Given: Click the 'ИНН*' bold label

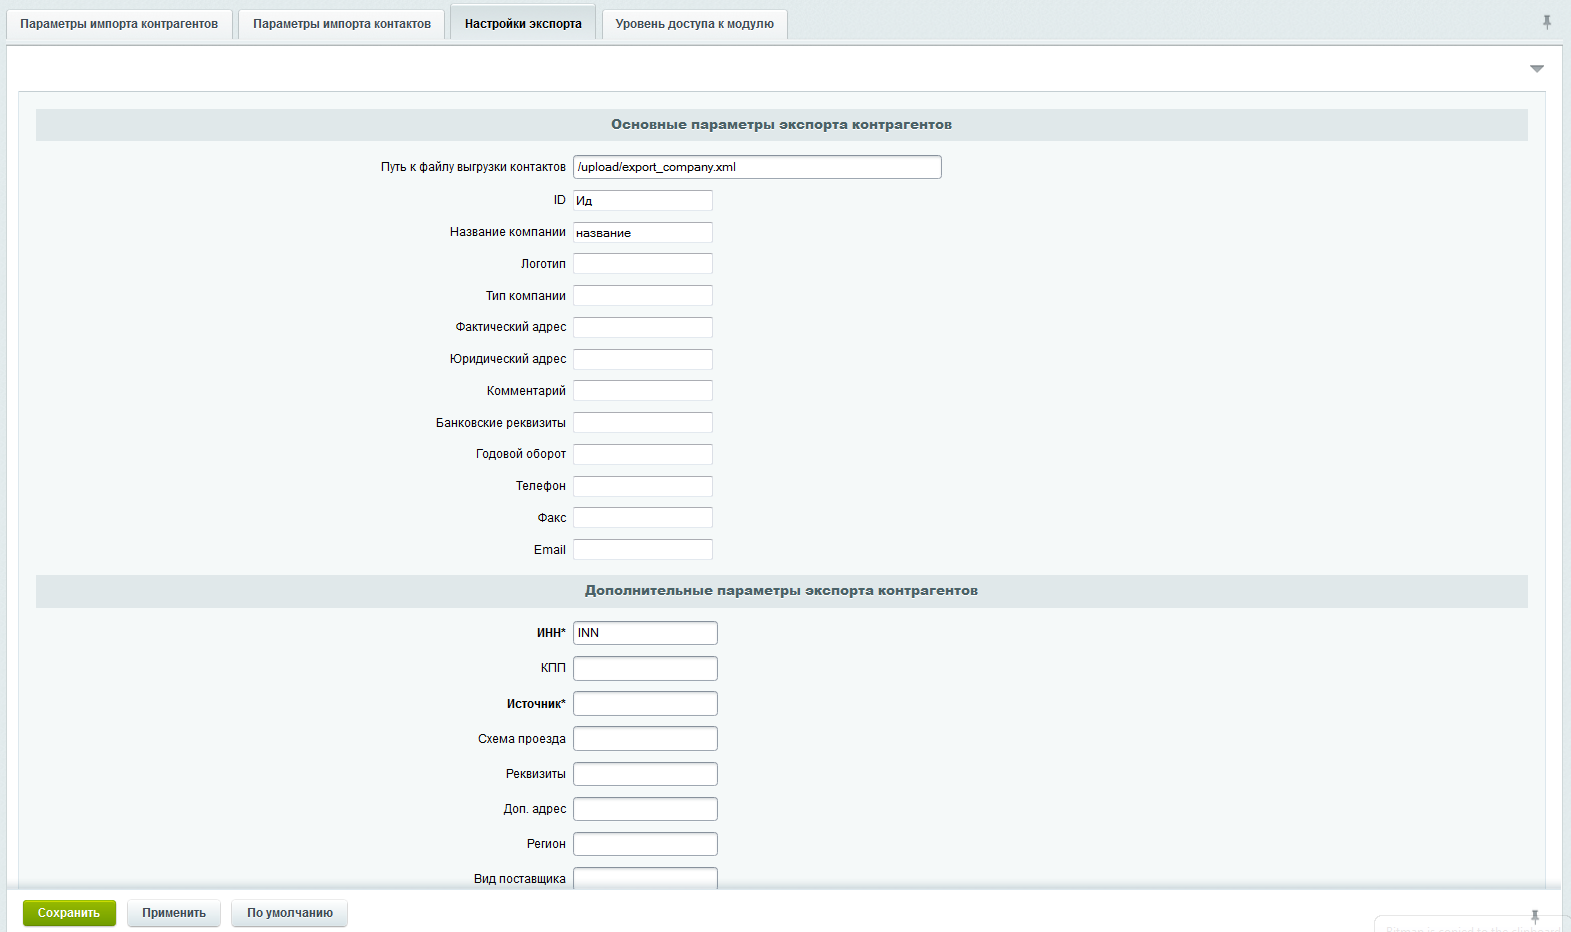Looking at the screenshot, I should coord(551,633).
